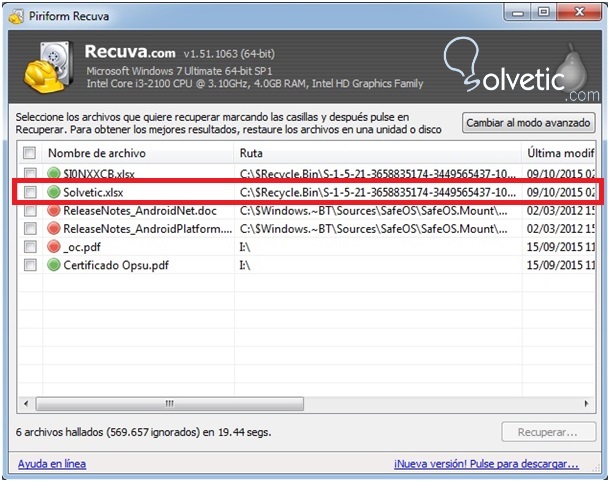Click the SafeOS path of ReleaseNotes_AndroidNet.doc

coord(373,211)
